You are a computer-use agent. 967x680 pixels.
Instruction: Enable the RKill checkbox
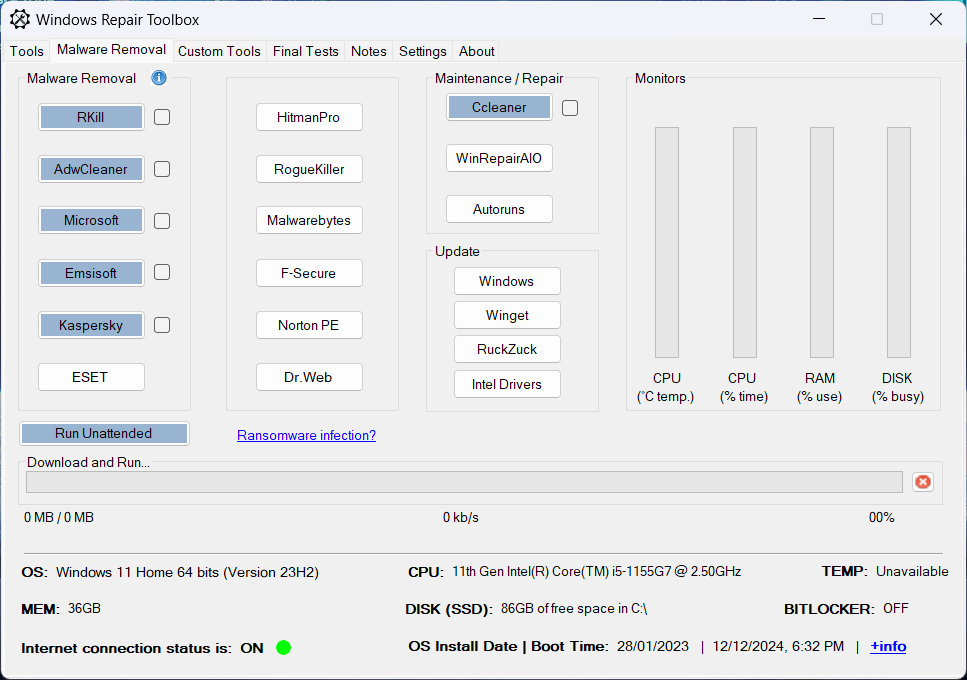tap(162, 117)
